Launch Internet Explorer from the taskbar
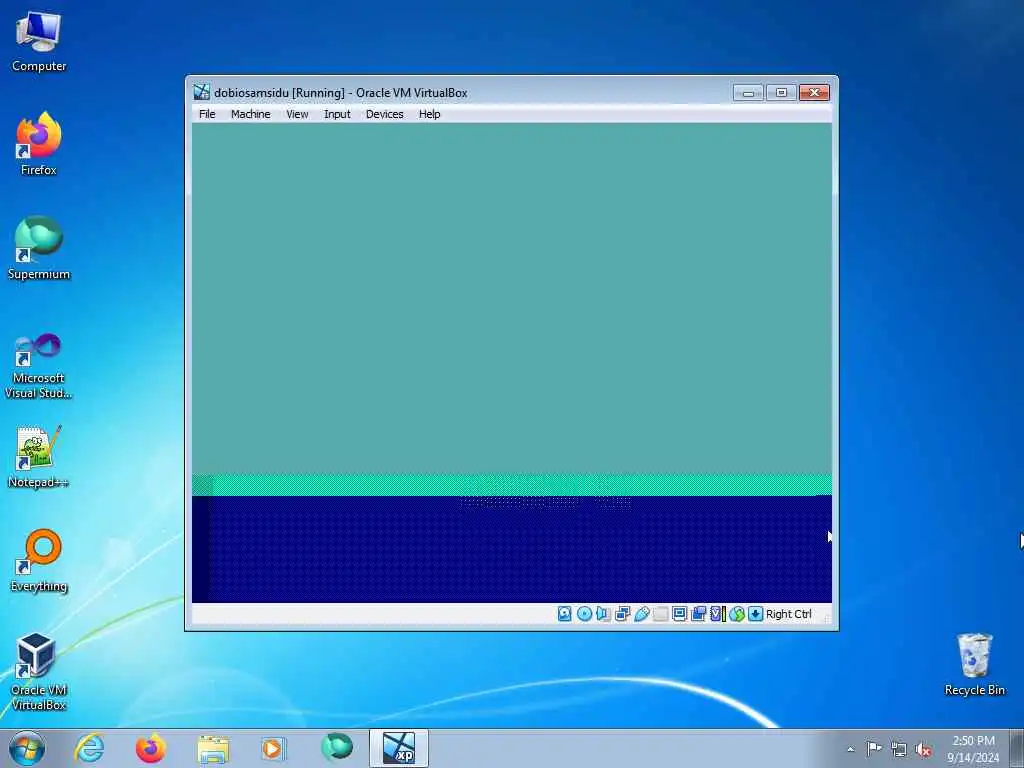Screen dimensions: 1024x768 pos(89,748)
